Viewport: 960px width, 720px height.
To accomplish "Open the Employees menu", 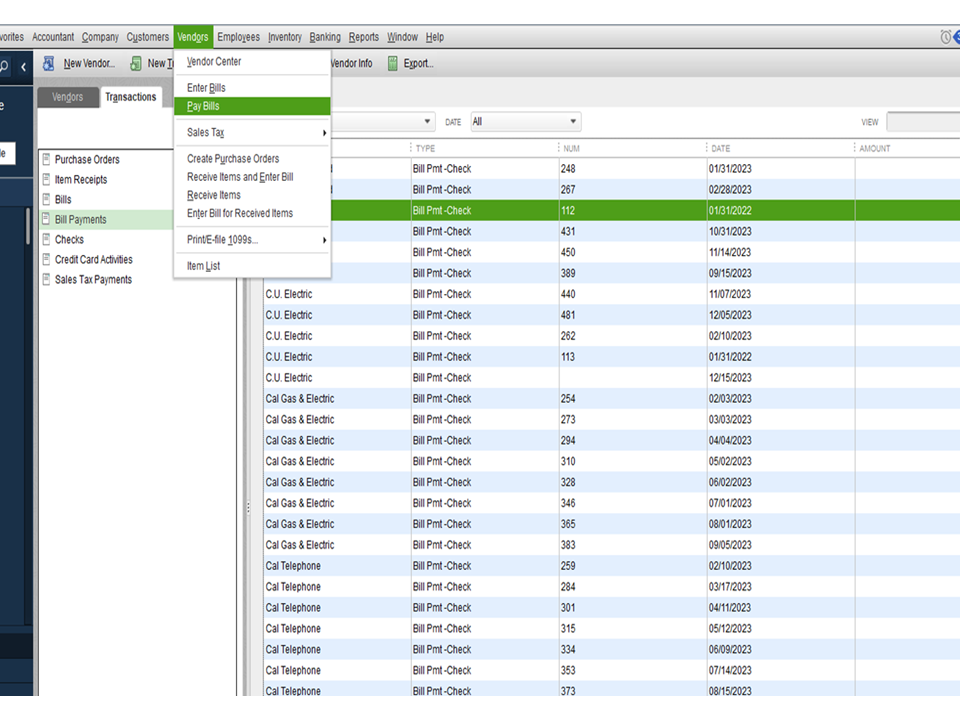I will [238, 37].
